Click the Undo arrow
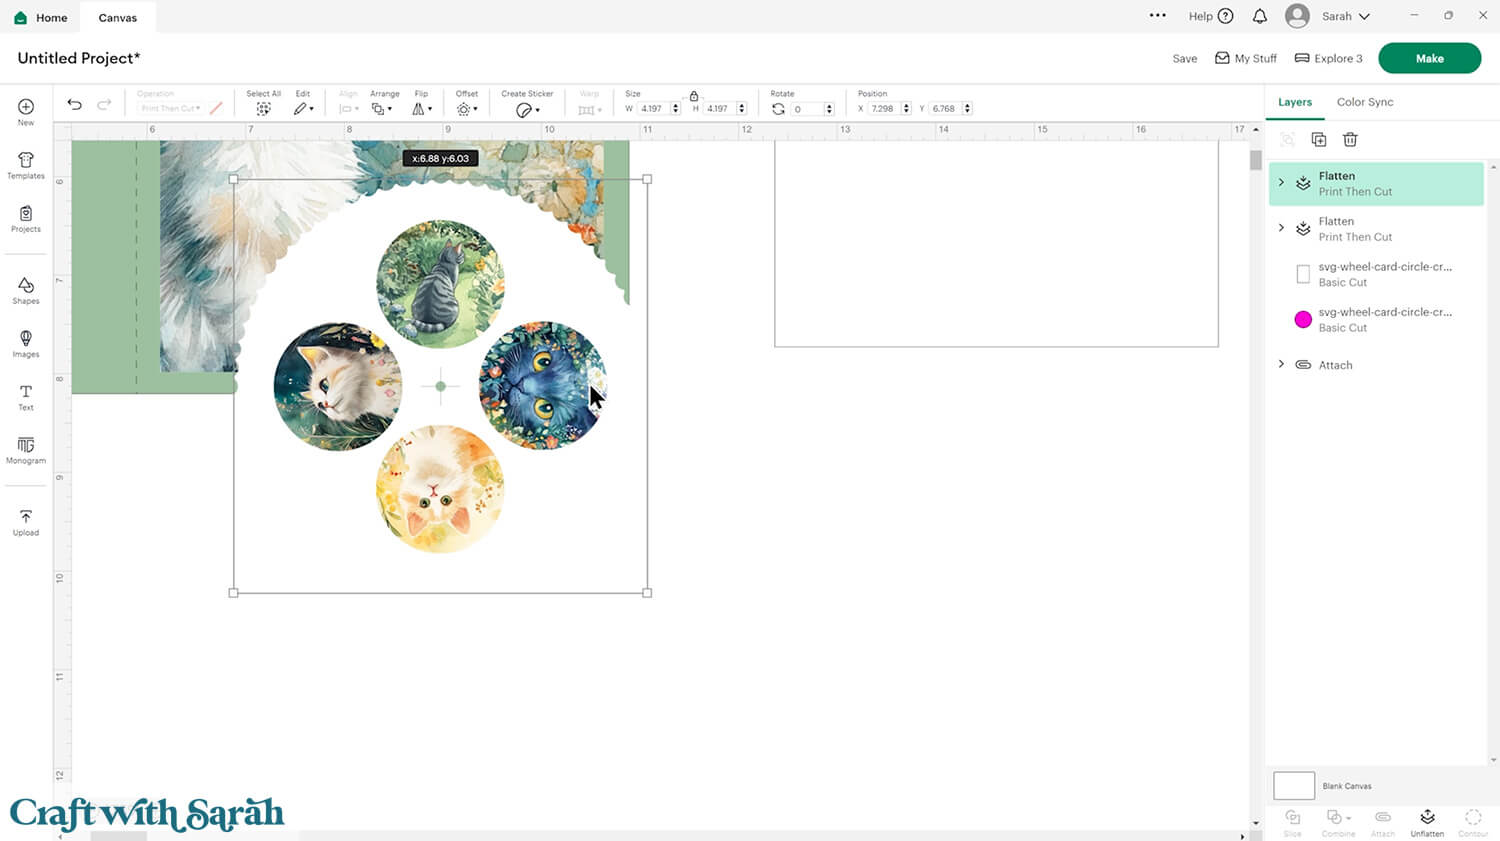This screenshot has height=841, width=1500. [x=74, y=105]
